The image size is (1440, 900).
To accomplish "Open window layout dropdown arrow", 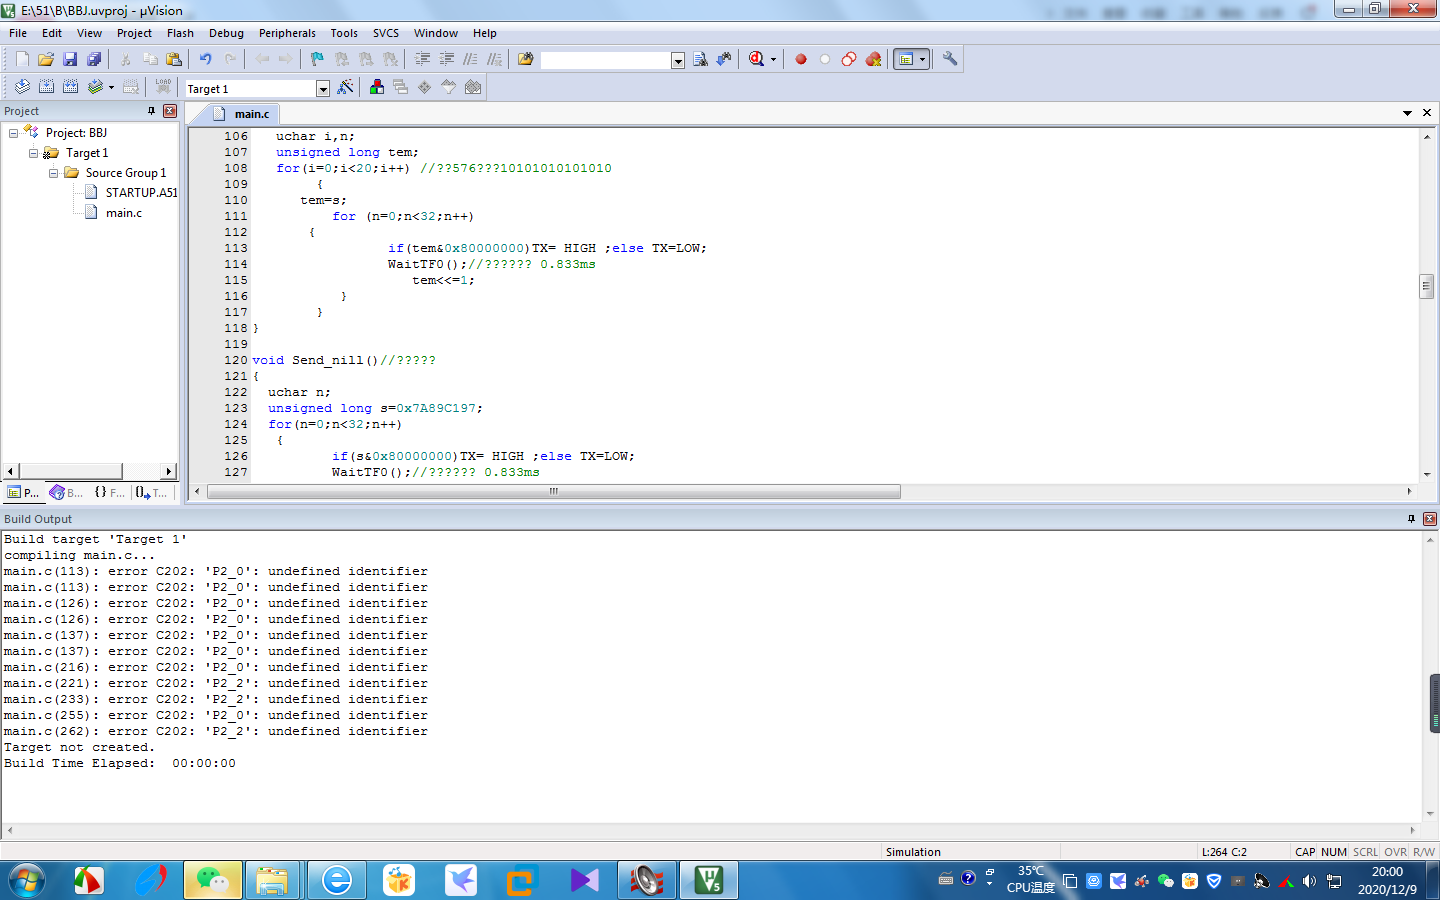I will pyautogui.click(x=923, y=59).
